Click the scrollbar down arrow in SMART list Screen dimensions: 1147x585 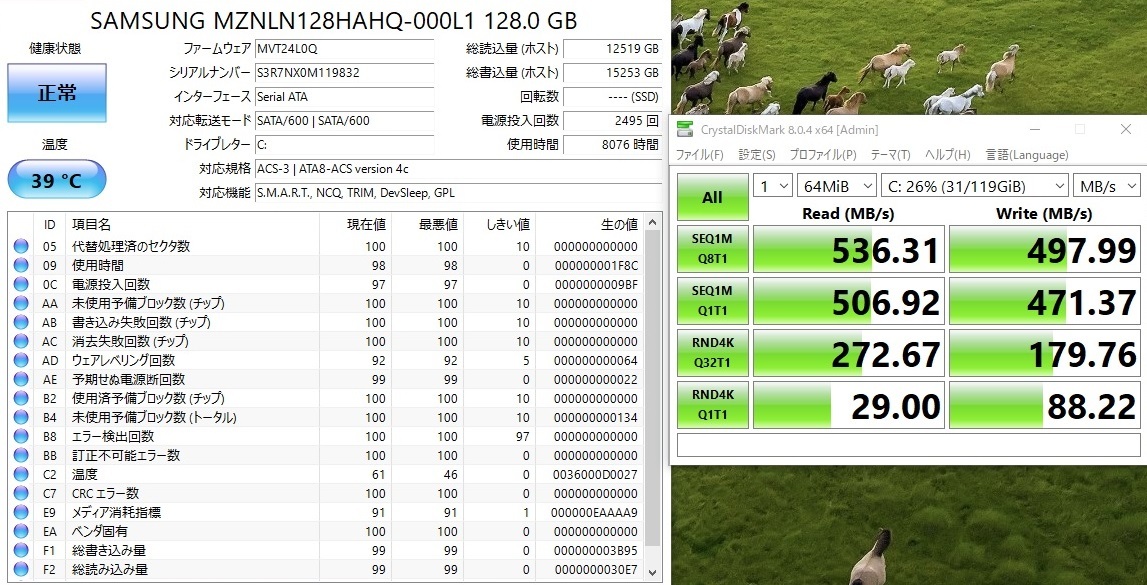(x=653, y=572)
